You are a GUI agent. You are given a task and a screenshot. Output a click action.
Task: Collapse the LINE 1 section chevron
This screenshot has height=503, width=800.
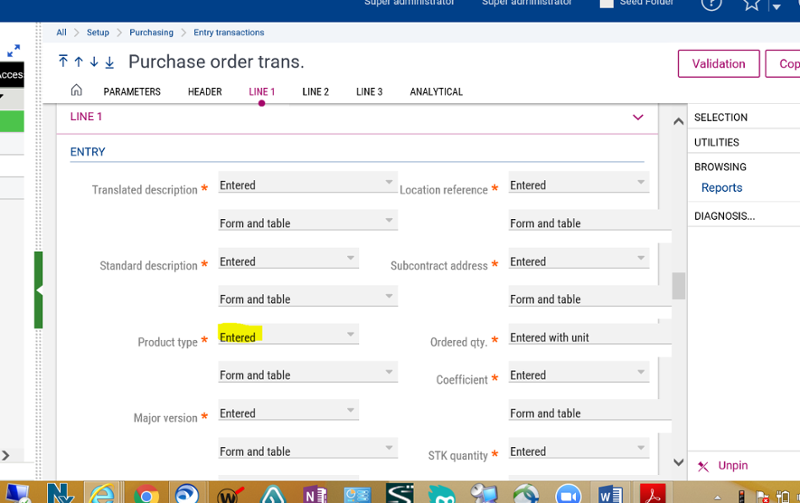[639, 117]
